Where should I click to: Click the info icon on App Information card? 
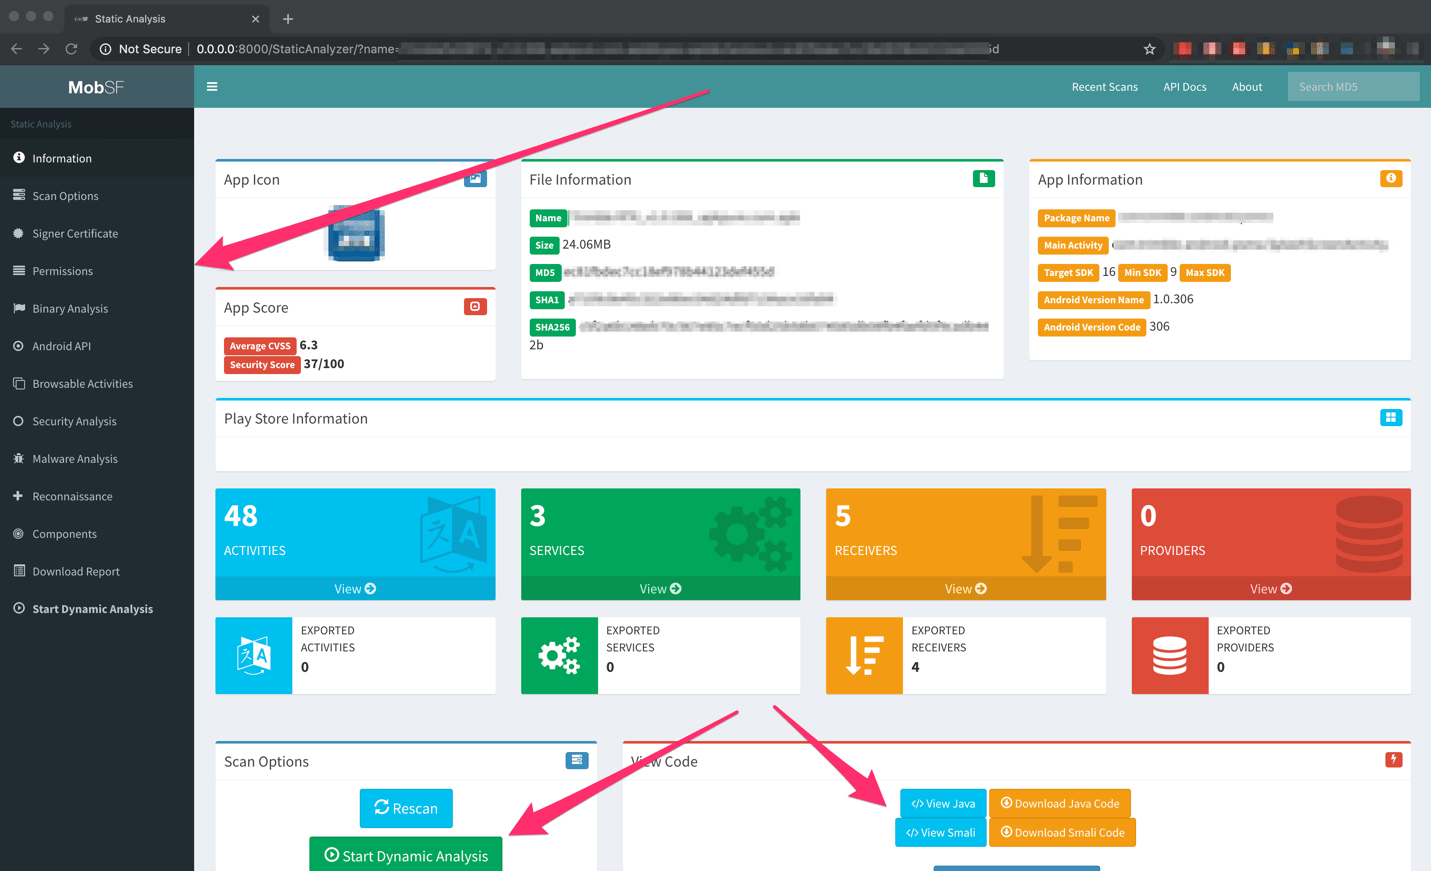pos(1391,178)
